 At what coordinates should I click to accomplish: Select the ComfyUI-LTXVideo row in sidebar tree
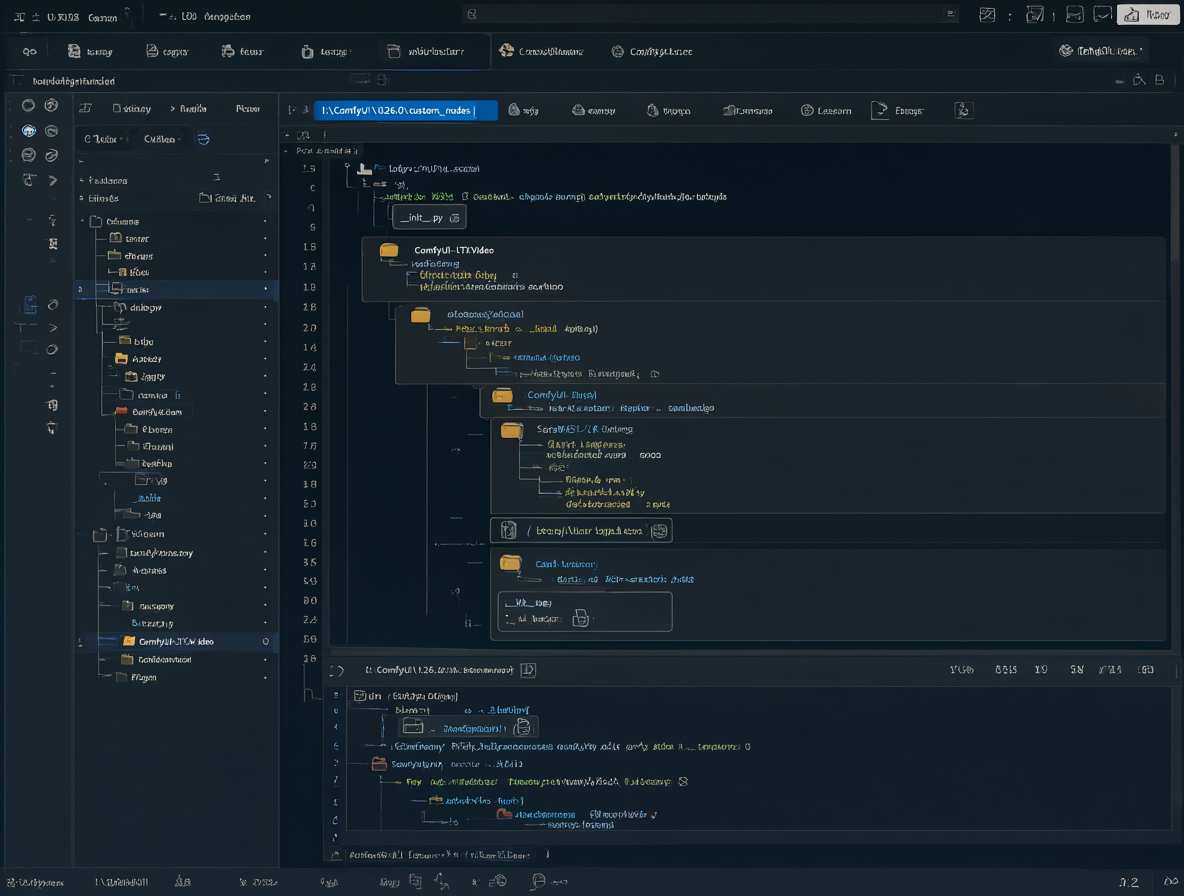pyautogui.click(x=177, y=641)
